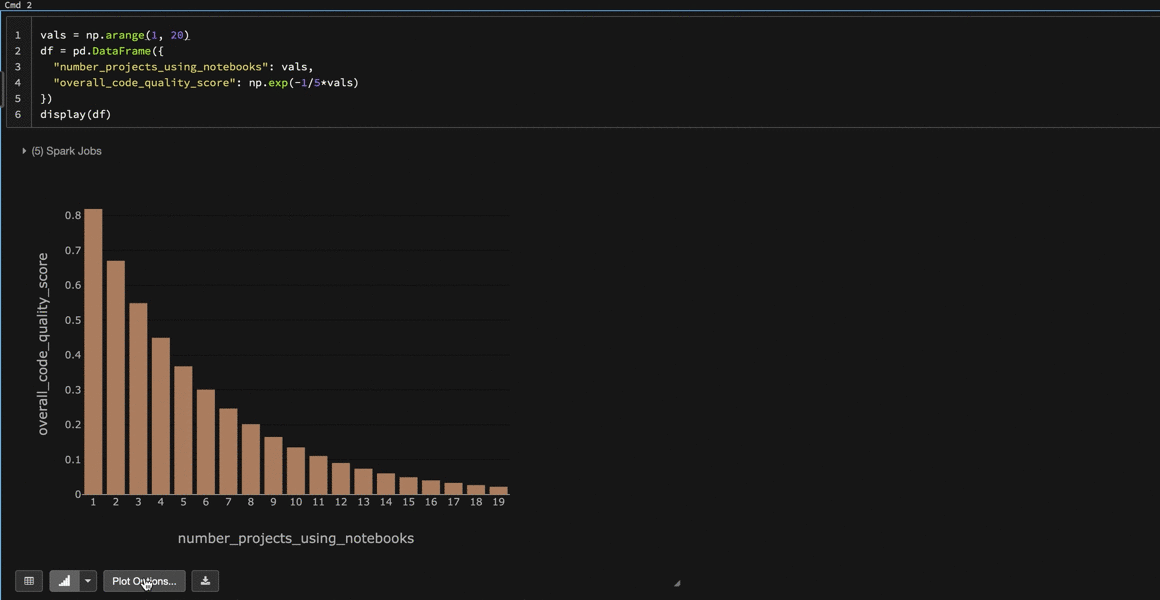Click the shortest bar at x value 19

[498, 489]
